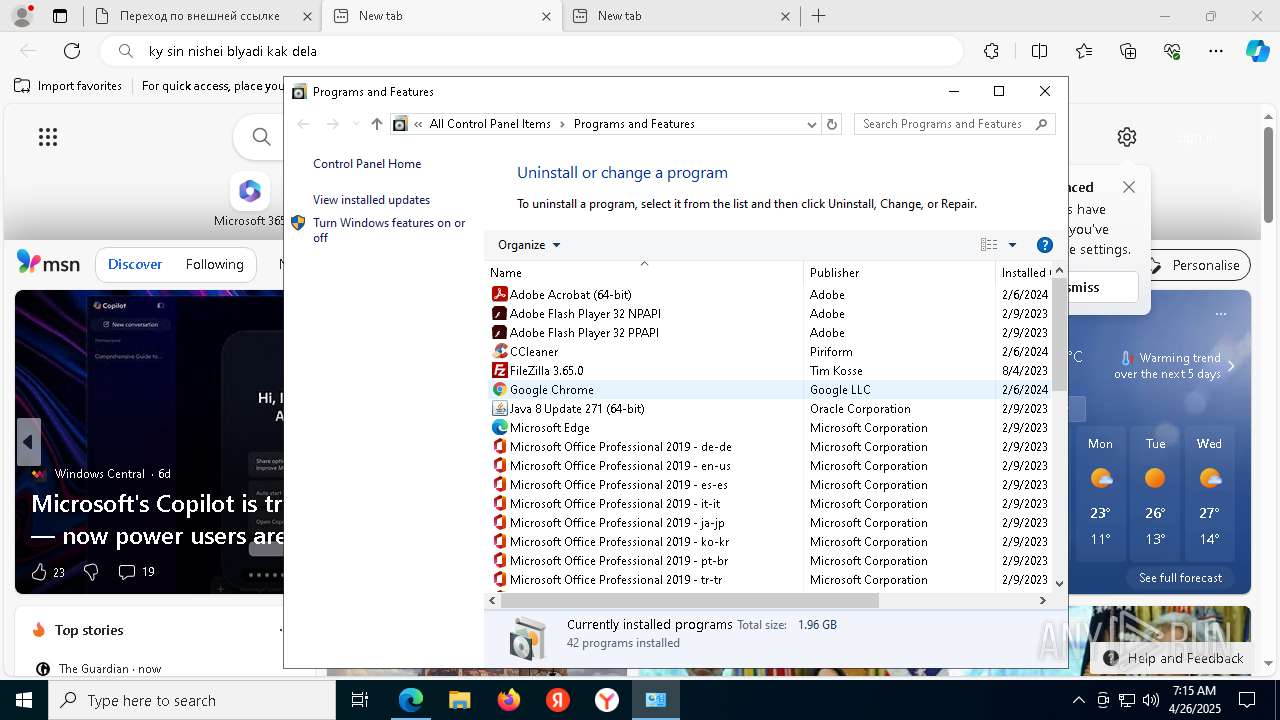Open the apps grid launcher on MSN page
The width and height of the screenshot is (1280, 720).
tap(48, 137)
